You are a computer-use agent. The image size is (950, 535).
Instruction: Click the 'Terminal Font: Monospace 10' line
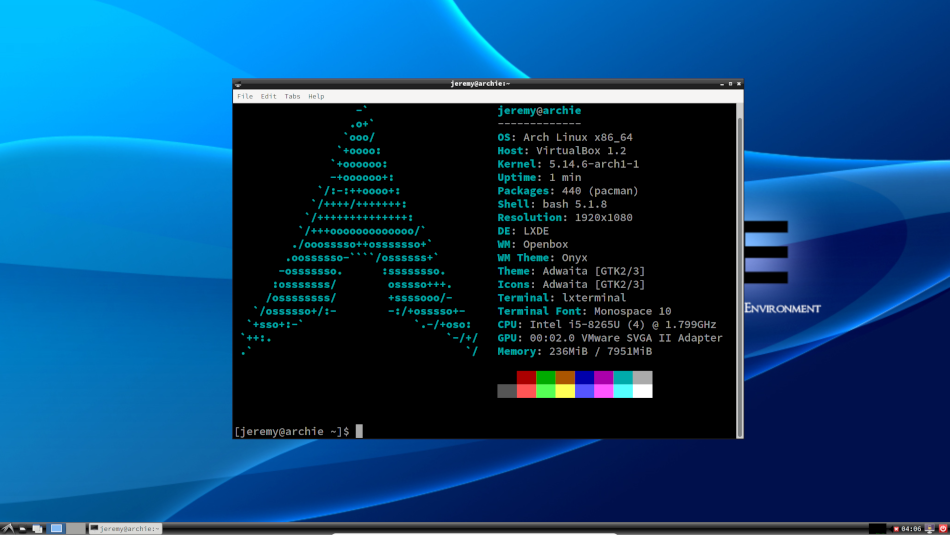(x=584, y=311)
